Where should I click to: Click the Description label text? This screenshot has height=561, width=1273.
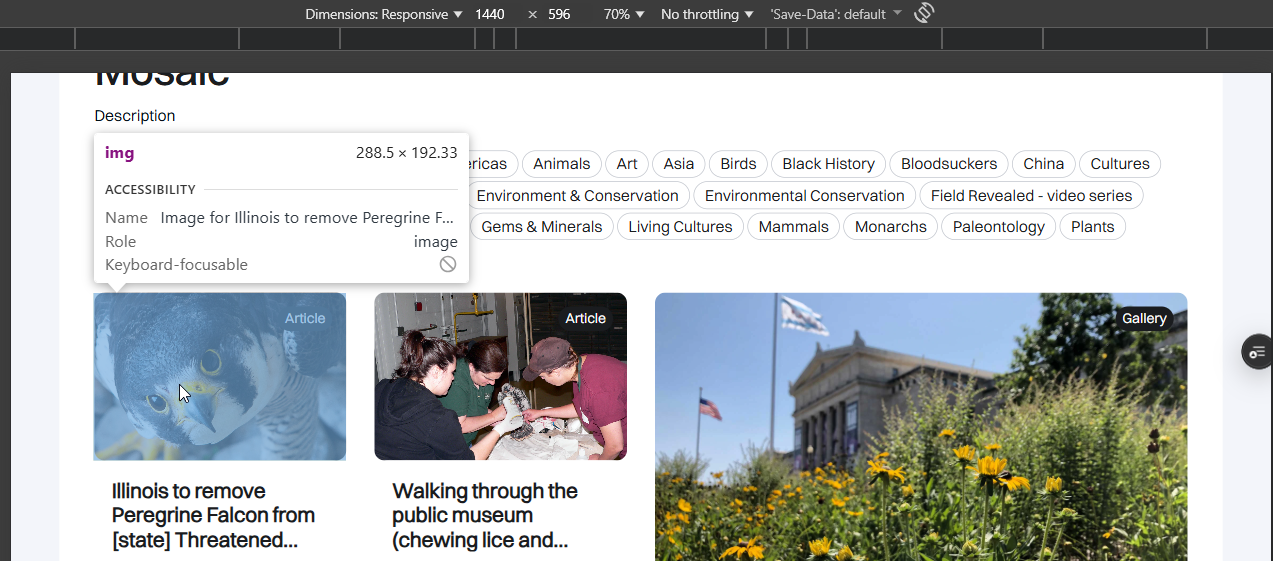135,116
